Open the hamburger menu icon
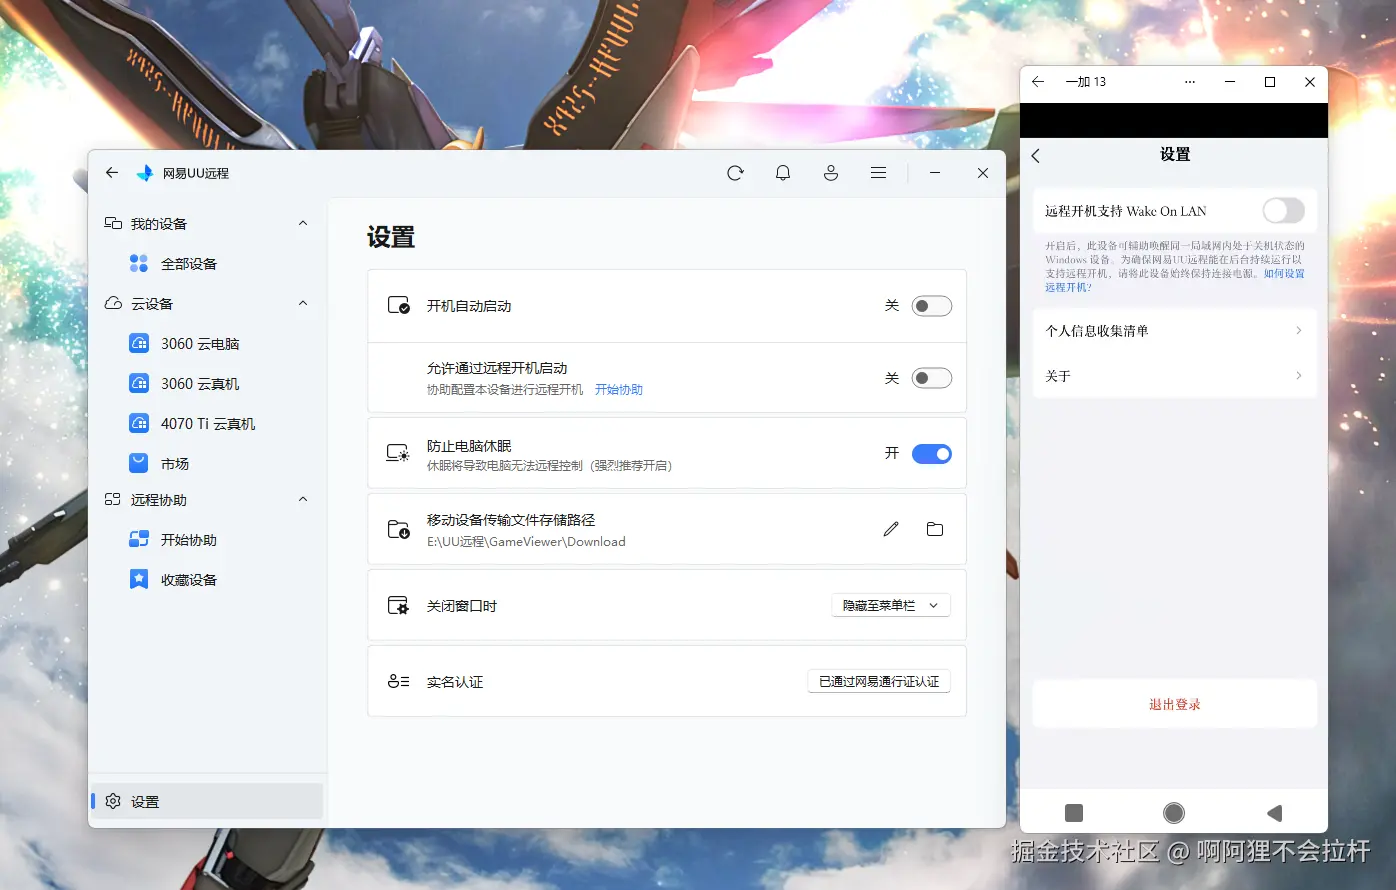The image size is (1396, 890). [878, 173]
